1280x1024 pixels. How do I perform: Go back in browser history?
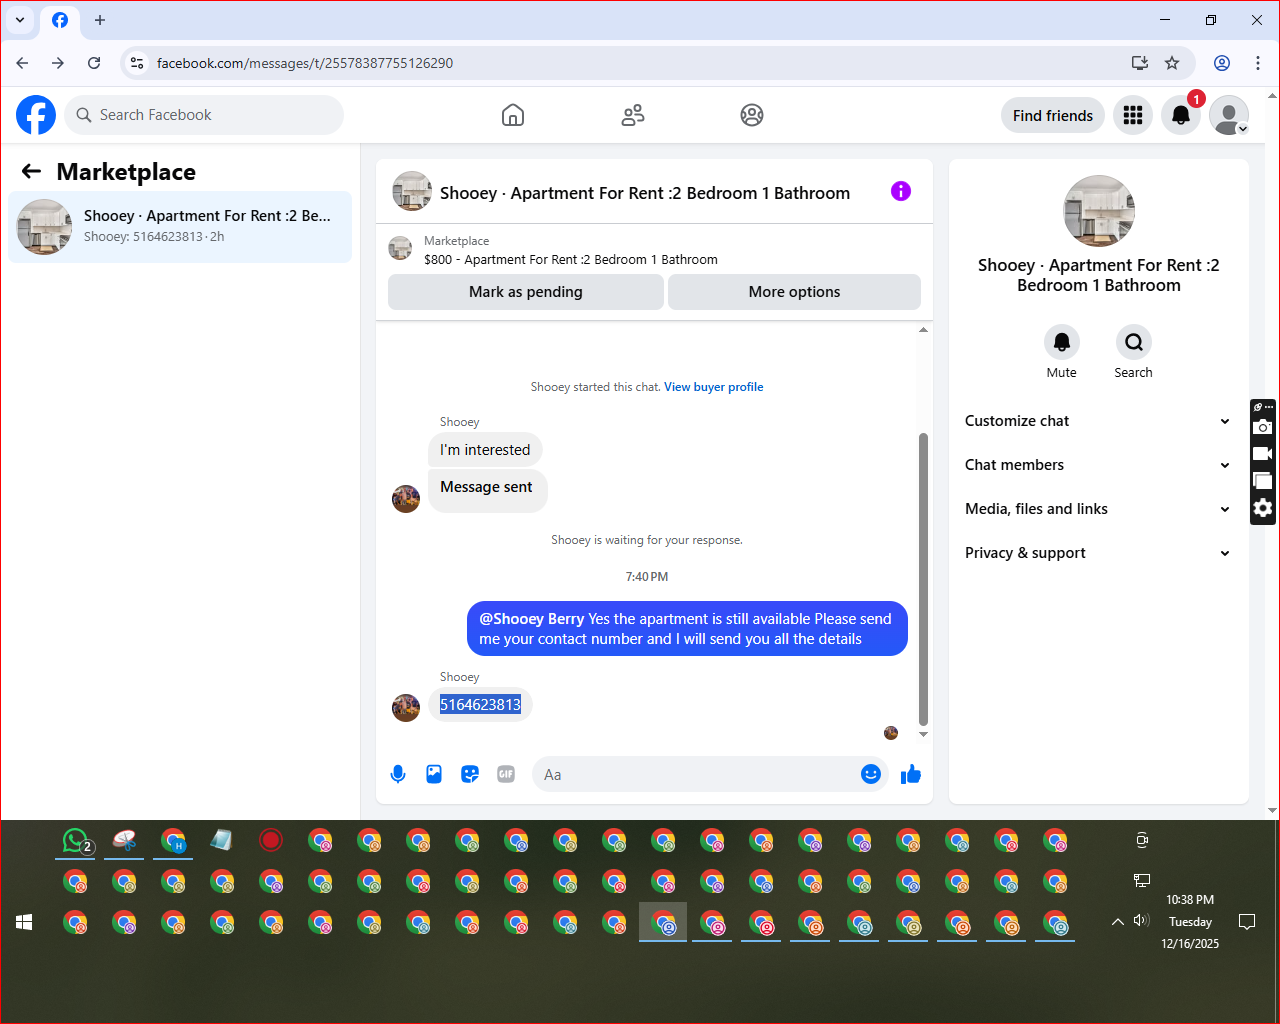coord(22,63)
